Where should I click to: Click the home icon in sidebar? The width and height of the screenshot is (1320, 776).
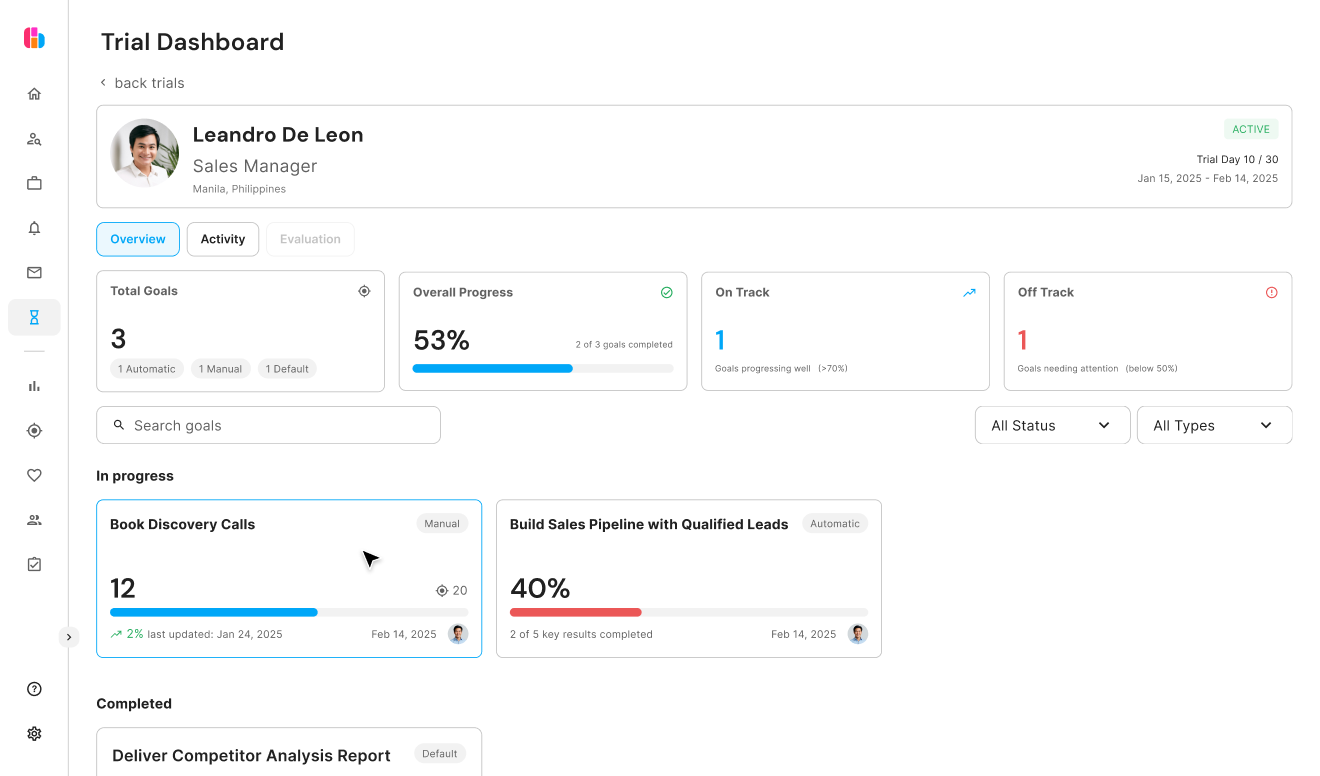click(x=34, y=94)
